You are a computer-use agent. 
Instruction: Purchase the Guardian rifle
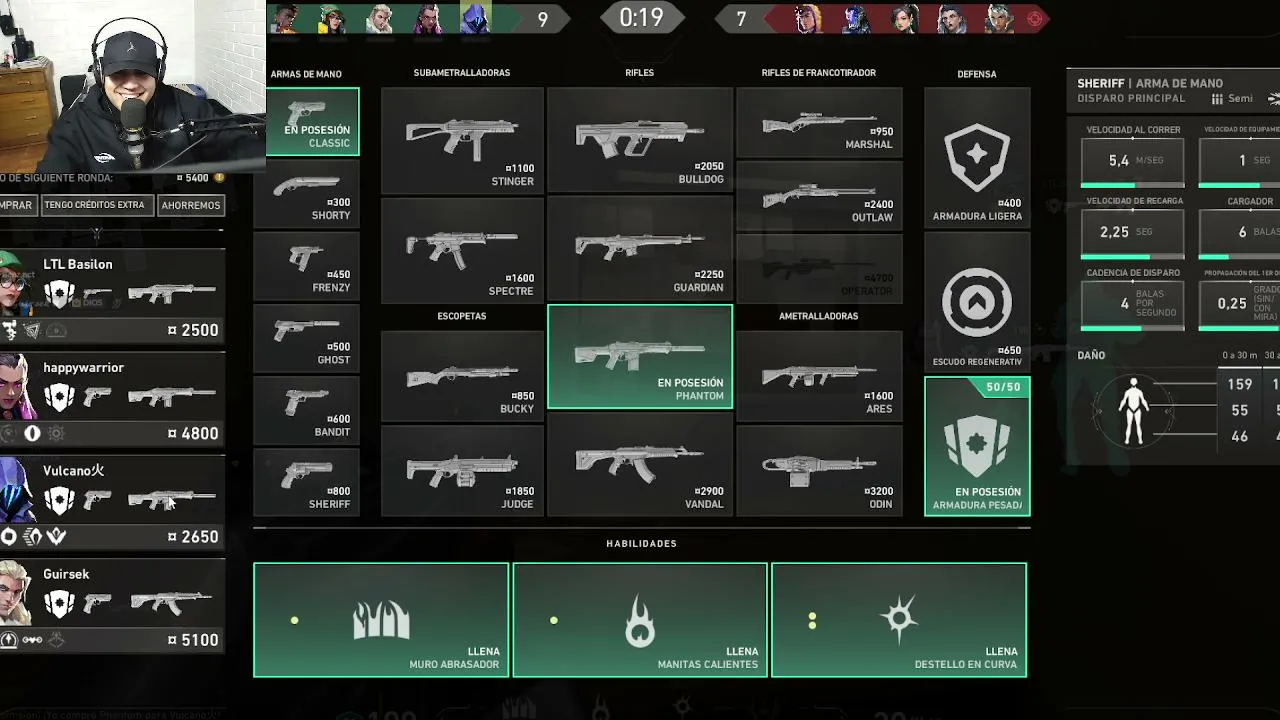point(640,250)
